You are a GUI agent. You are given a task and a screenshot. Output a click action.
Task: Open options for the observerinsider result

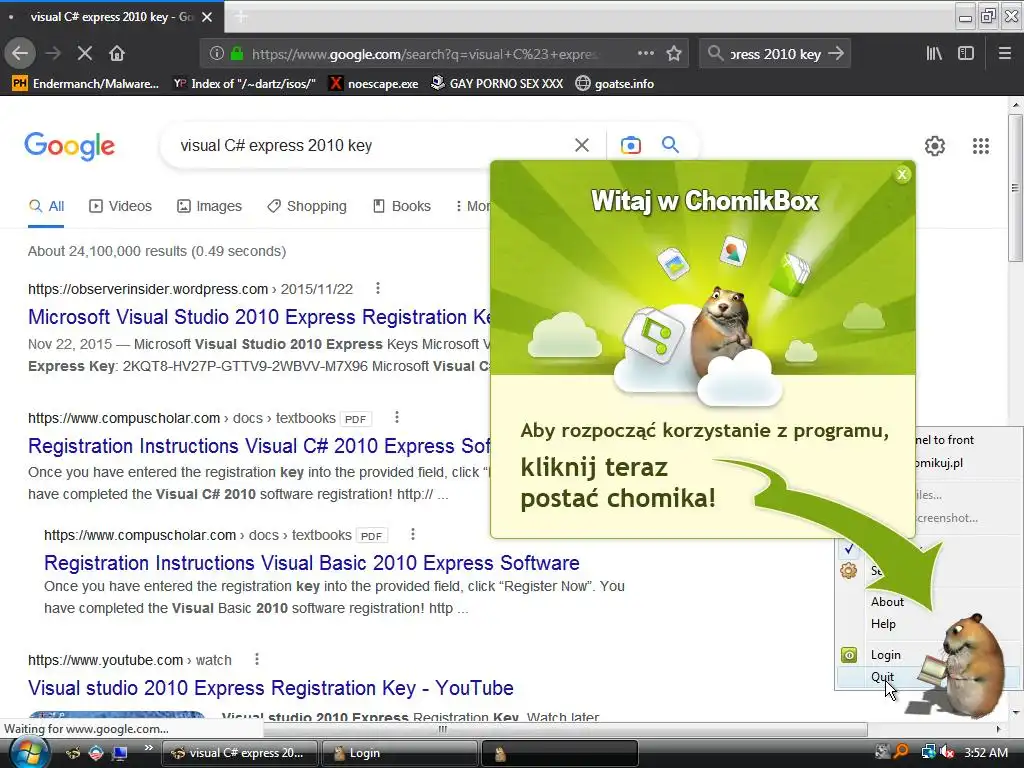(377, 288)
